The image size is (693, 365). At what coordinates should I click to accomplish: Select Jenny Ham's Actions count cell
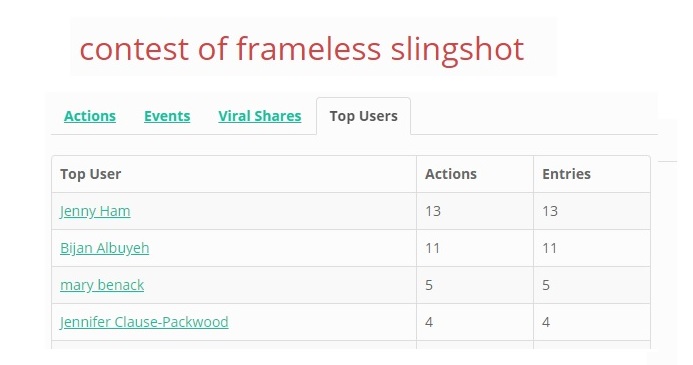coord(475,211)
